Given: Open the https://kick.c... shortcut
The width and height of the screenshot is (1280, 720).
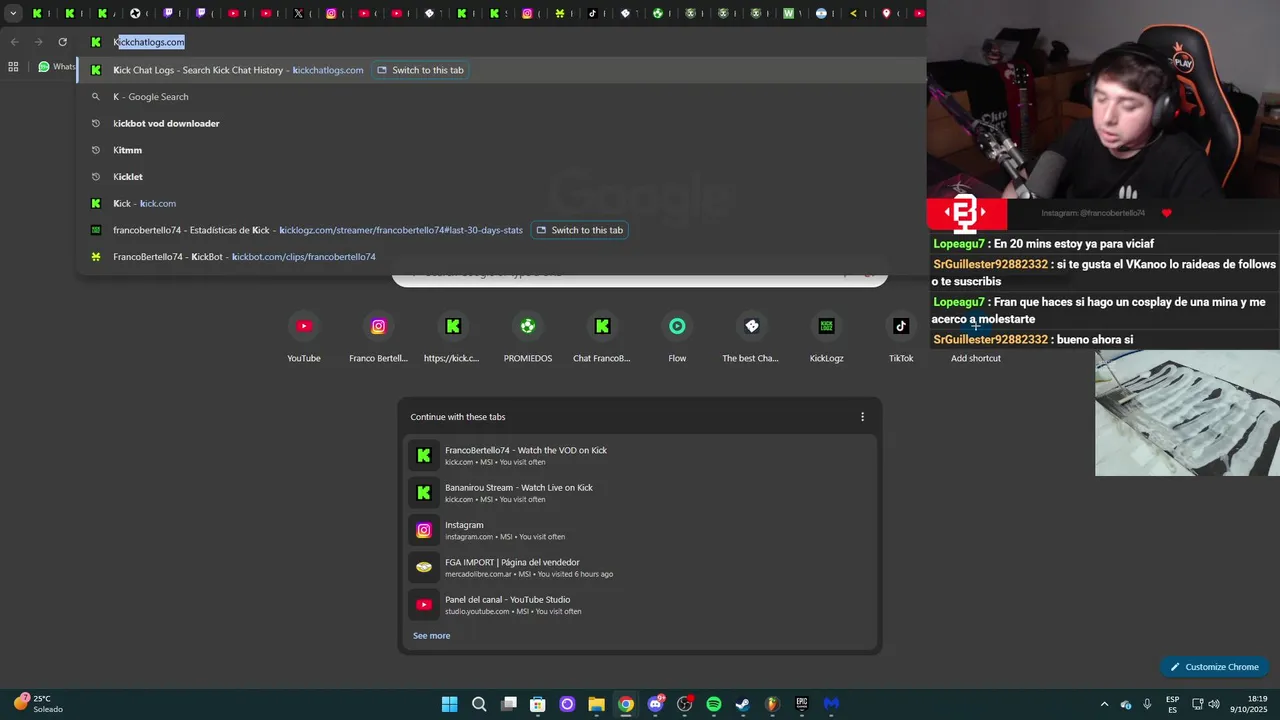Looking at the screenshot, I should [452, 337].
